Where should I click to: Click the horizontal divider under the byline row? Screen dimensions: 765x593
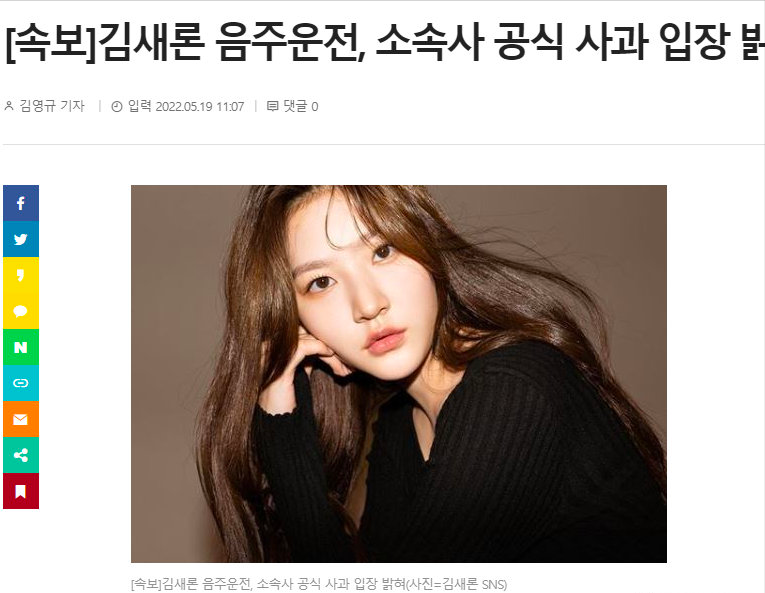point(383,144)
